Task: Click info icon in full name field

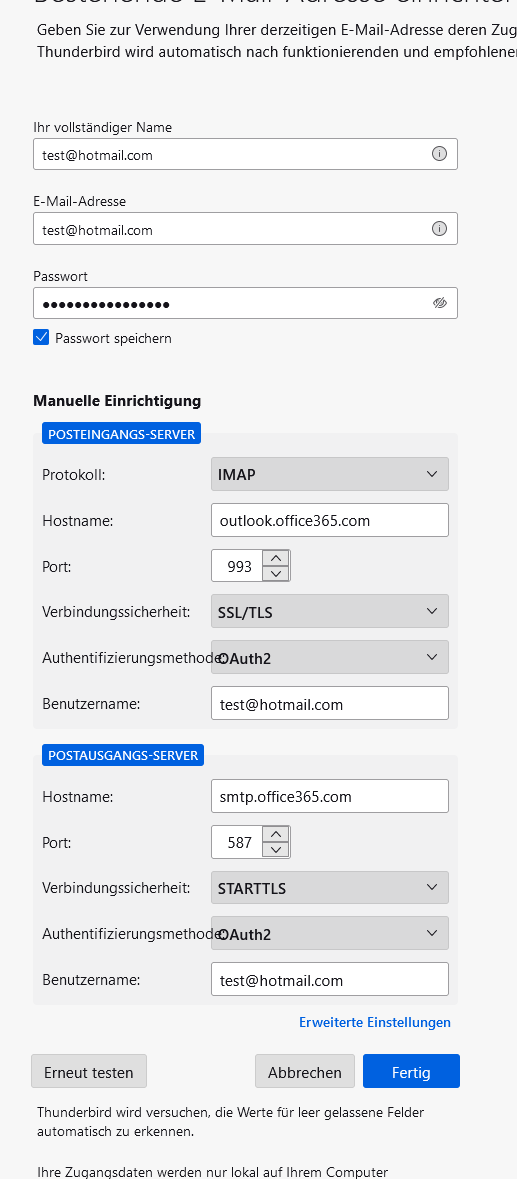Action: (440, 154)
